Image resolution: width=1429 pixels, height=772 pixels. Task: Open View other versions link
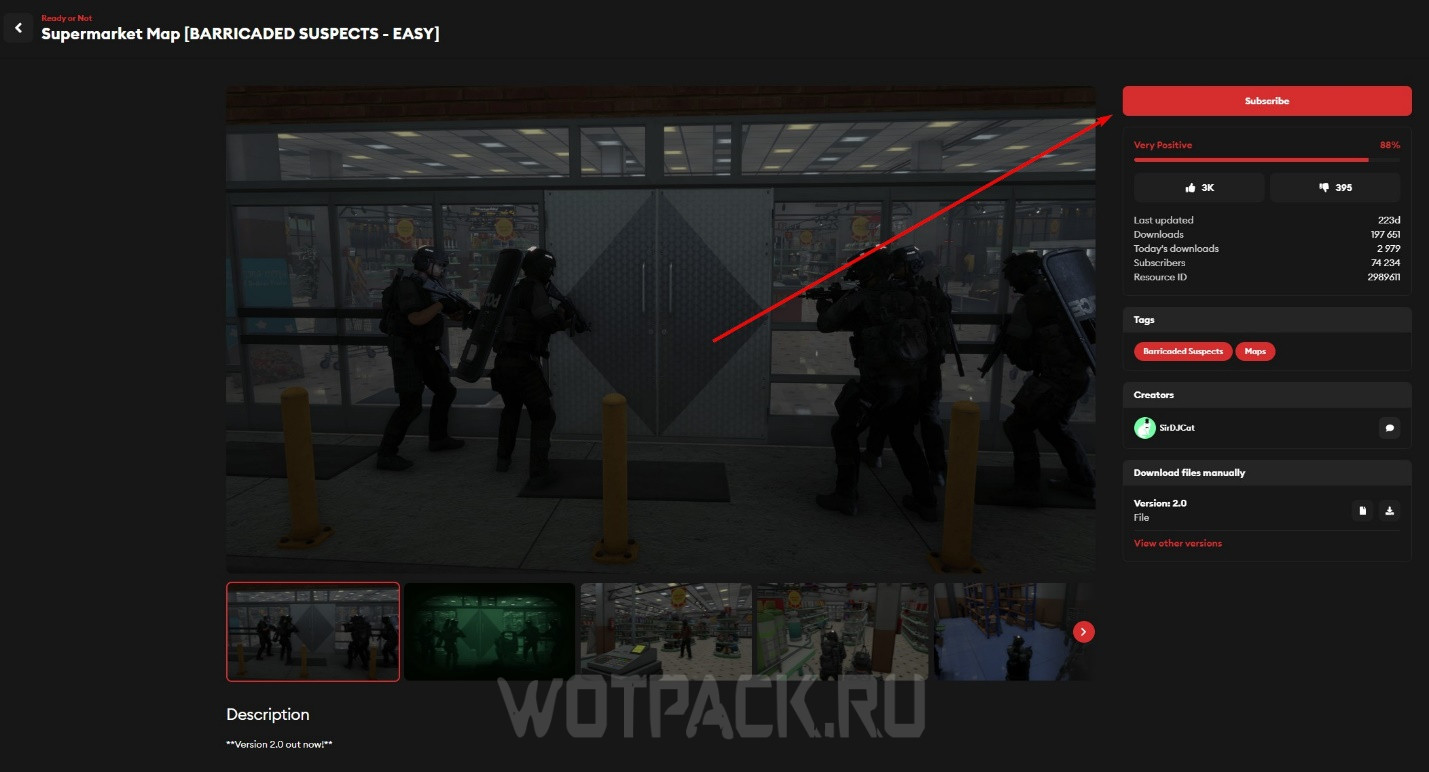pos(1177,543)
